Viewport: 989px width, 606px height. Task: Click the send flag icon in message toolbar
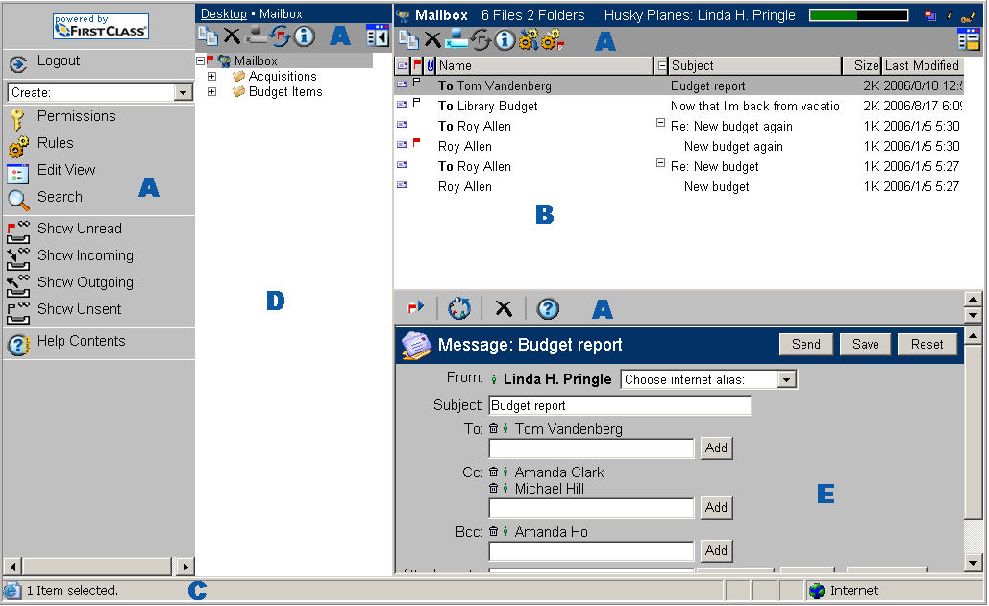coord(416,309)
